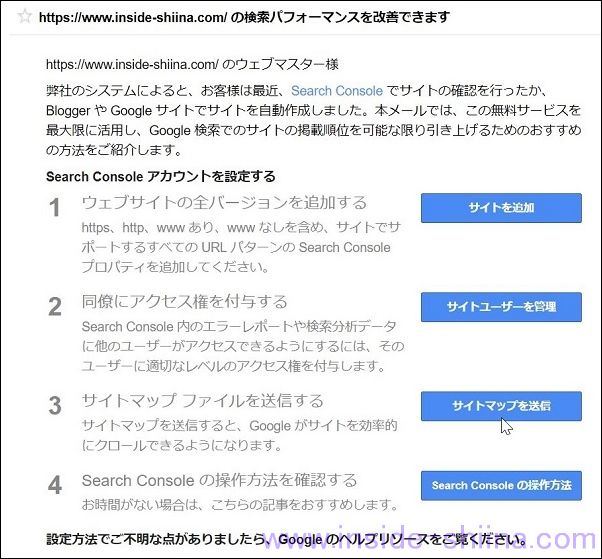Click the email subject line text
Image resolution: width=602 pixels, height=559 pixels.
coord(244,17)
